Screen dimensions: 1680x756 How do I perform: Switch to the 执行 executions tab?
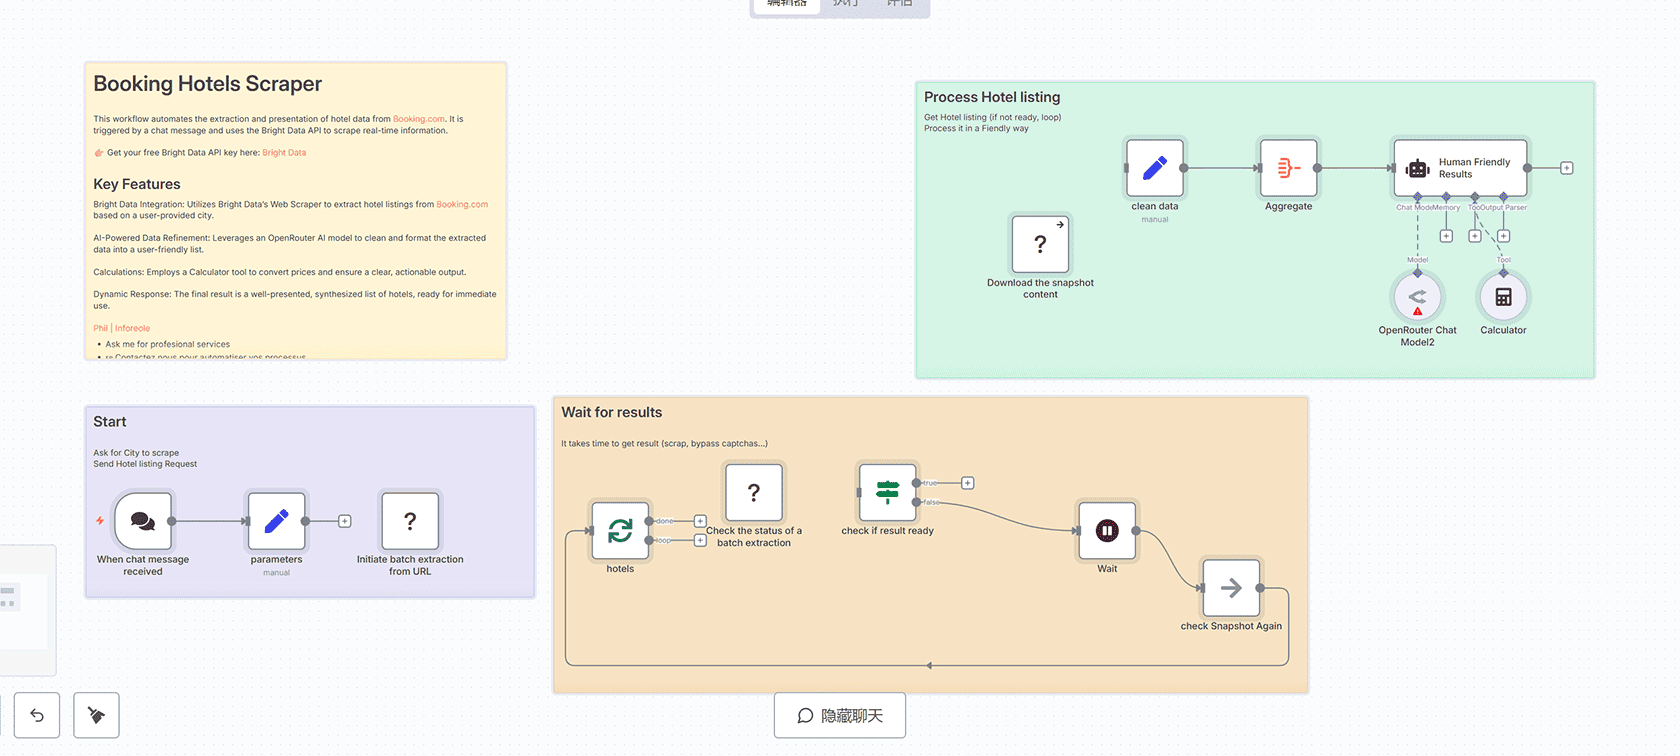[845, 4]
